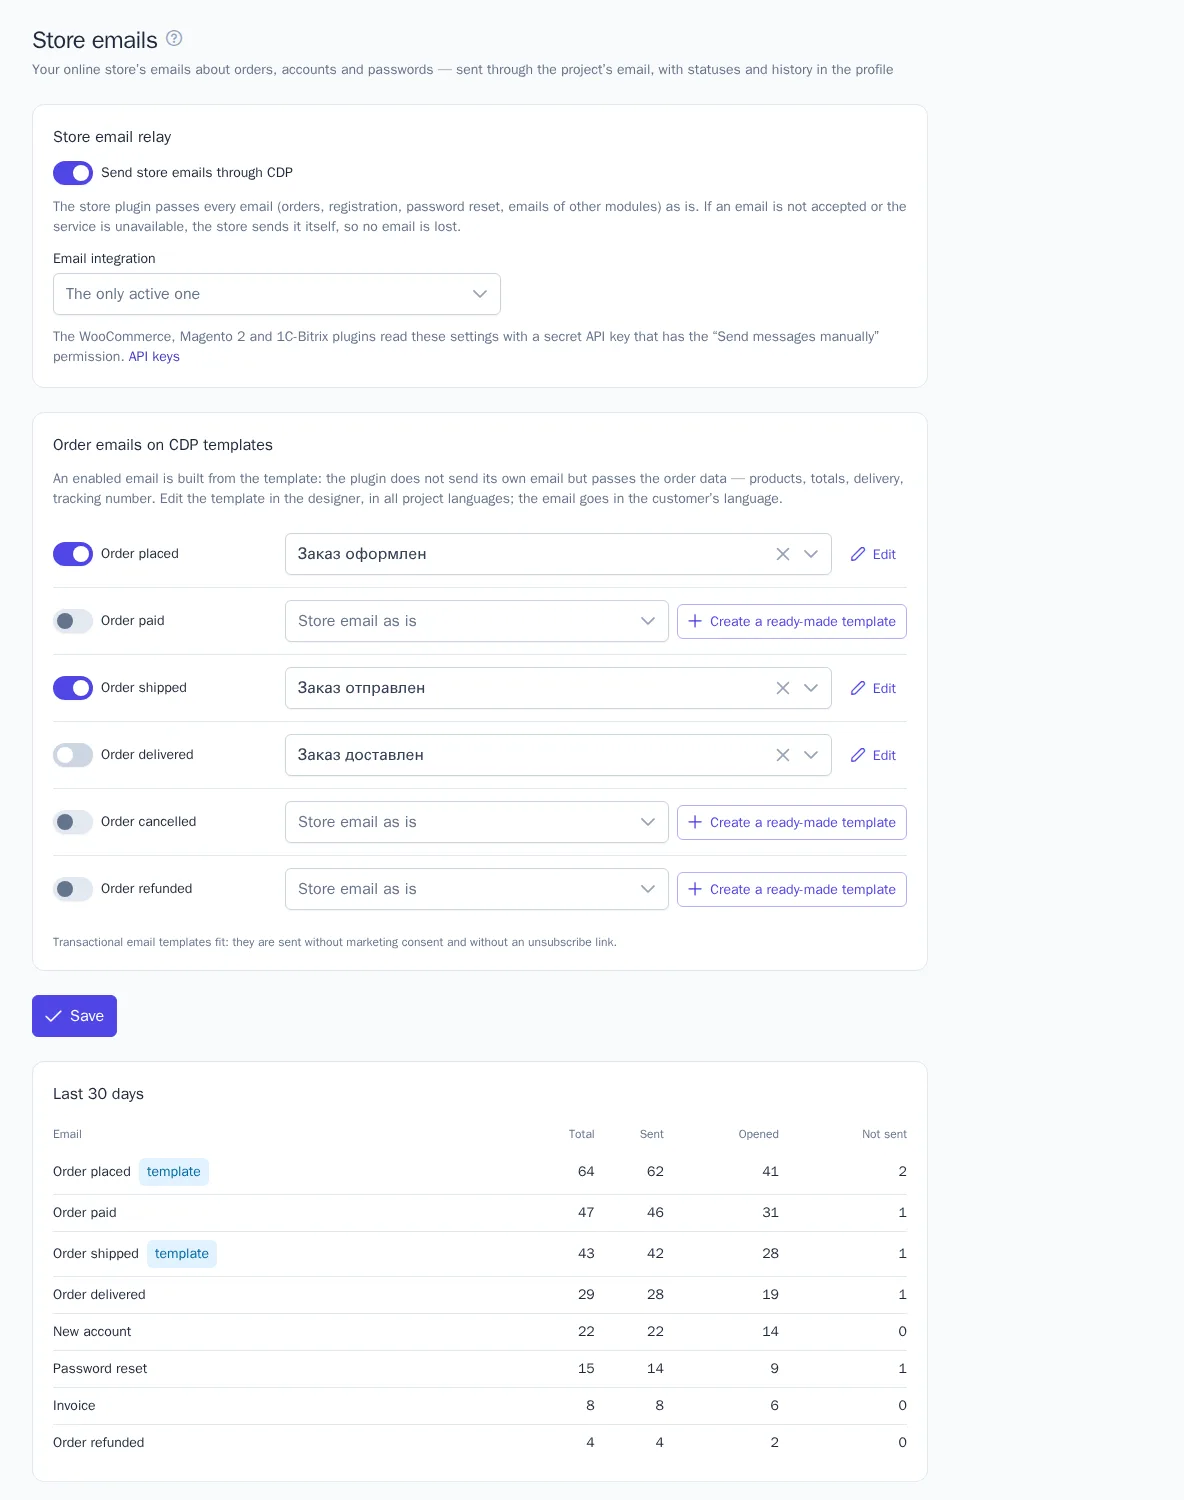Save the store email settings
This screenshot has height=1500, width=1184.
pyautogui.click(x=74, y=1016)
